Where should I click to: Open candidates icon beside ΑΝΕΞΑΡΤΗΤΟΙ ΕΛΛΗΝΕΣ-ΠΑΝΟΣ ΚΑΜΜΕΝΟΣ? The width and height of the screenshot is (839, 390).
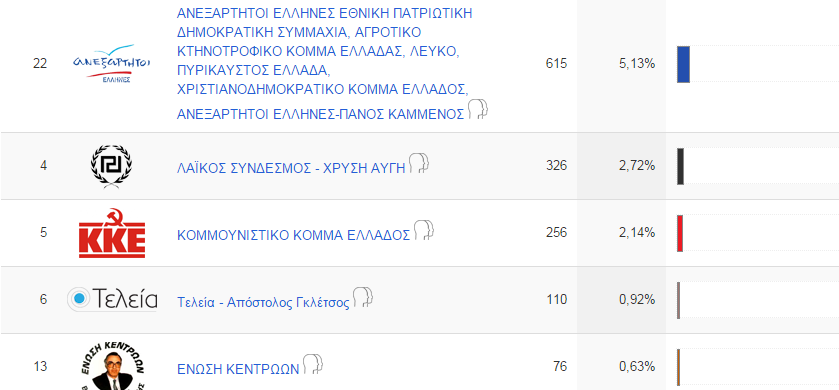tap(478, 109)
